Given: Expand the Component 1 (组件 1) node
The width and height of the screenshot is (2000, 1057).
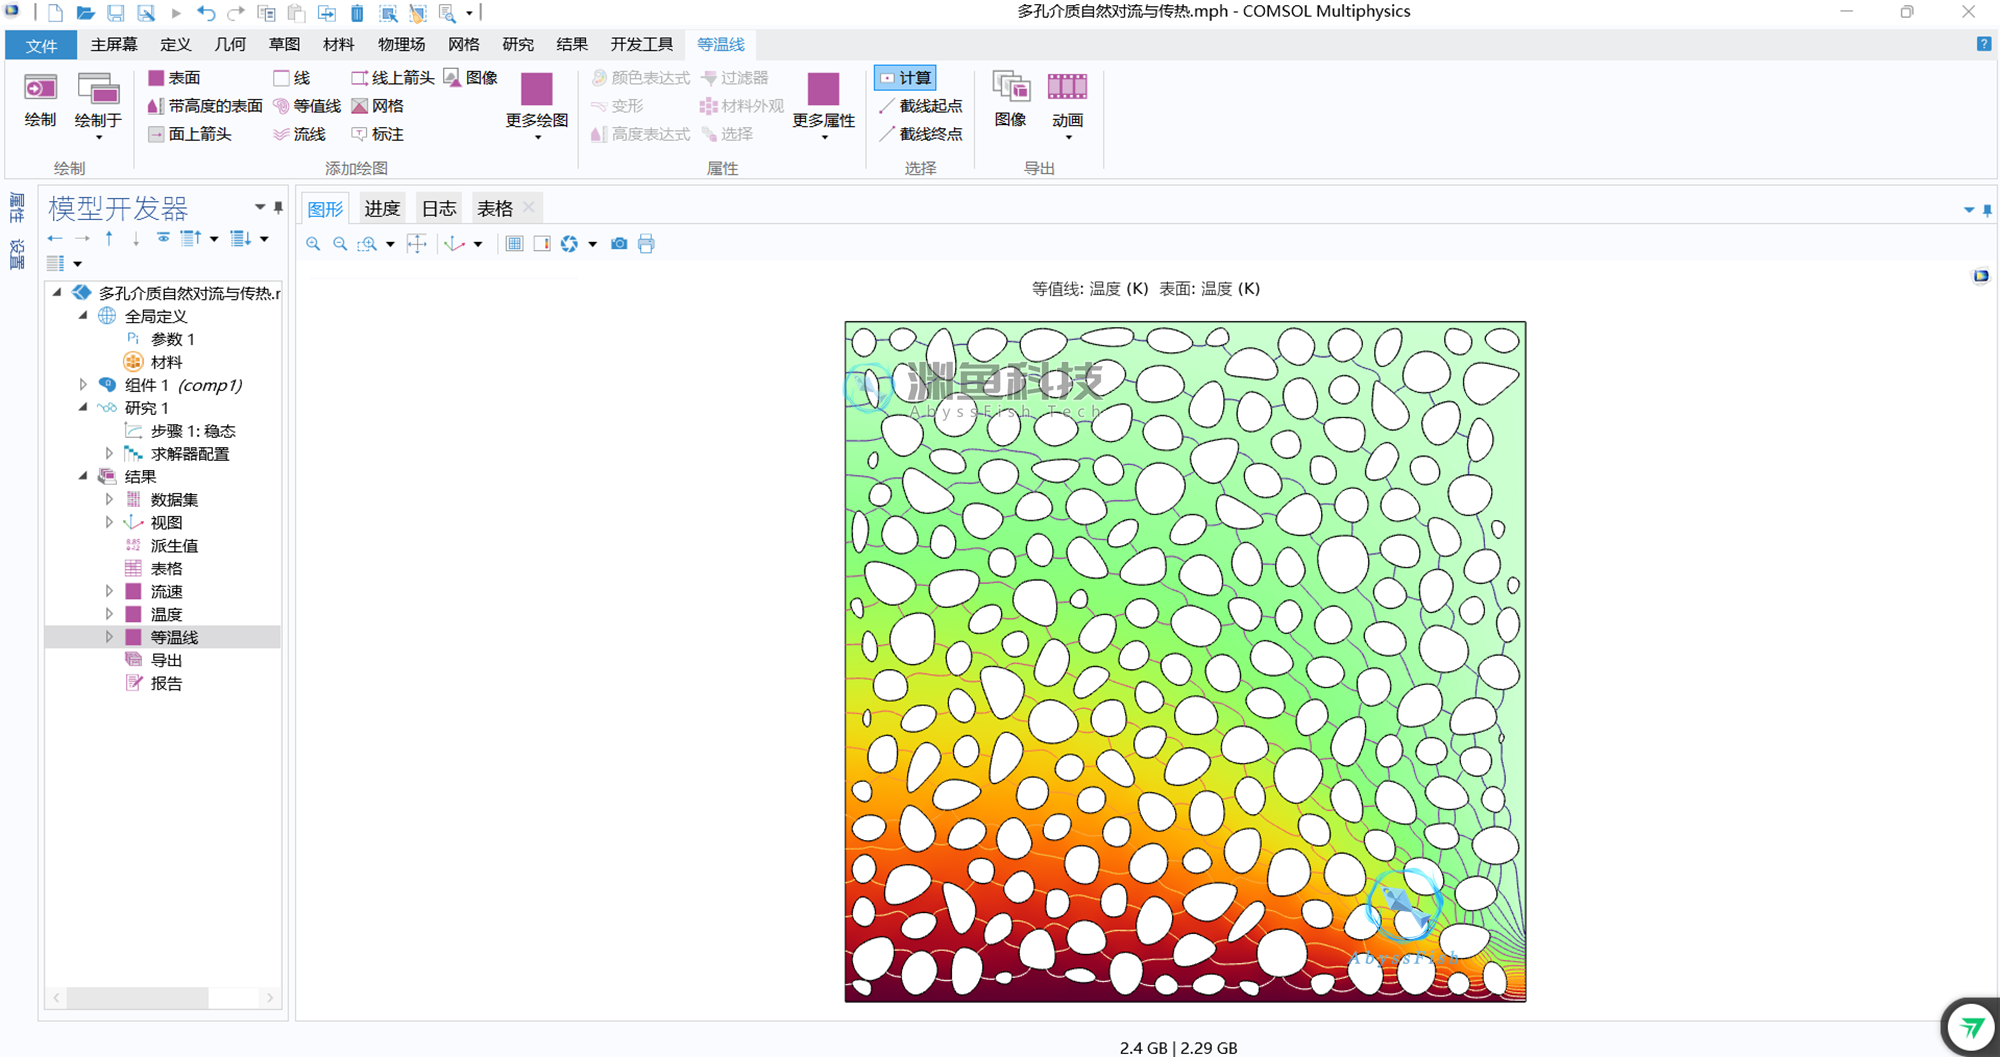Looking at the screenshot, I should (83, 384).
